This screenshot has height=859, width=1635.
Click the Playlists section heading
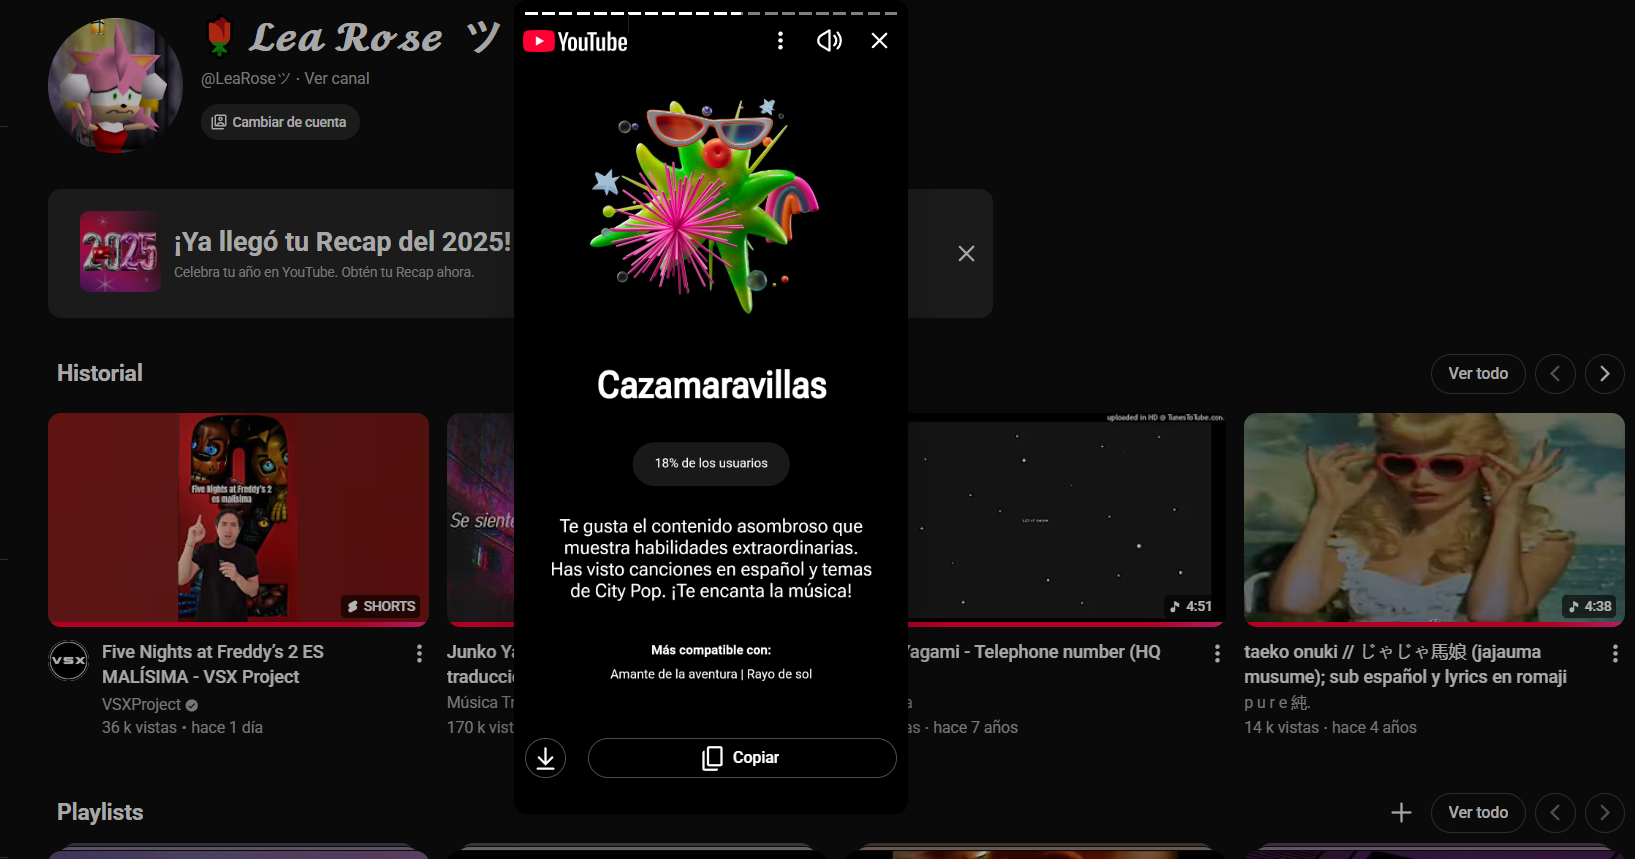coord(100,813)
